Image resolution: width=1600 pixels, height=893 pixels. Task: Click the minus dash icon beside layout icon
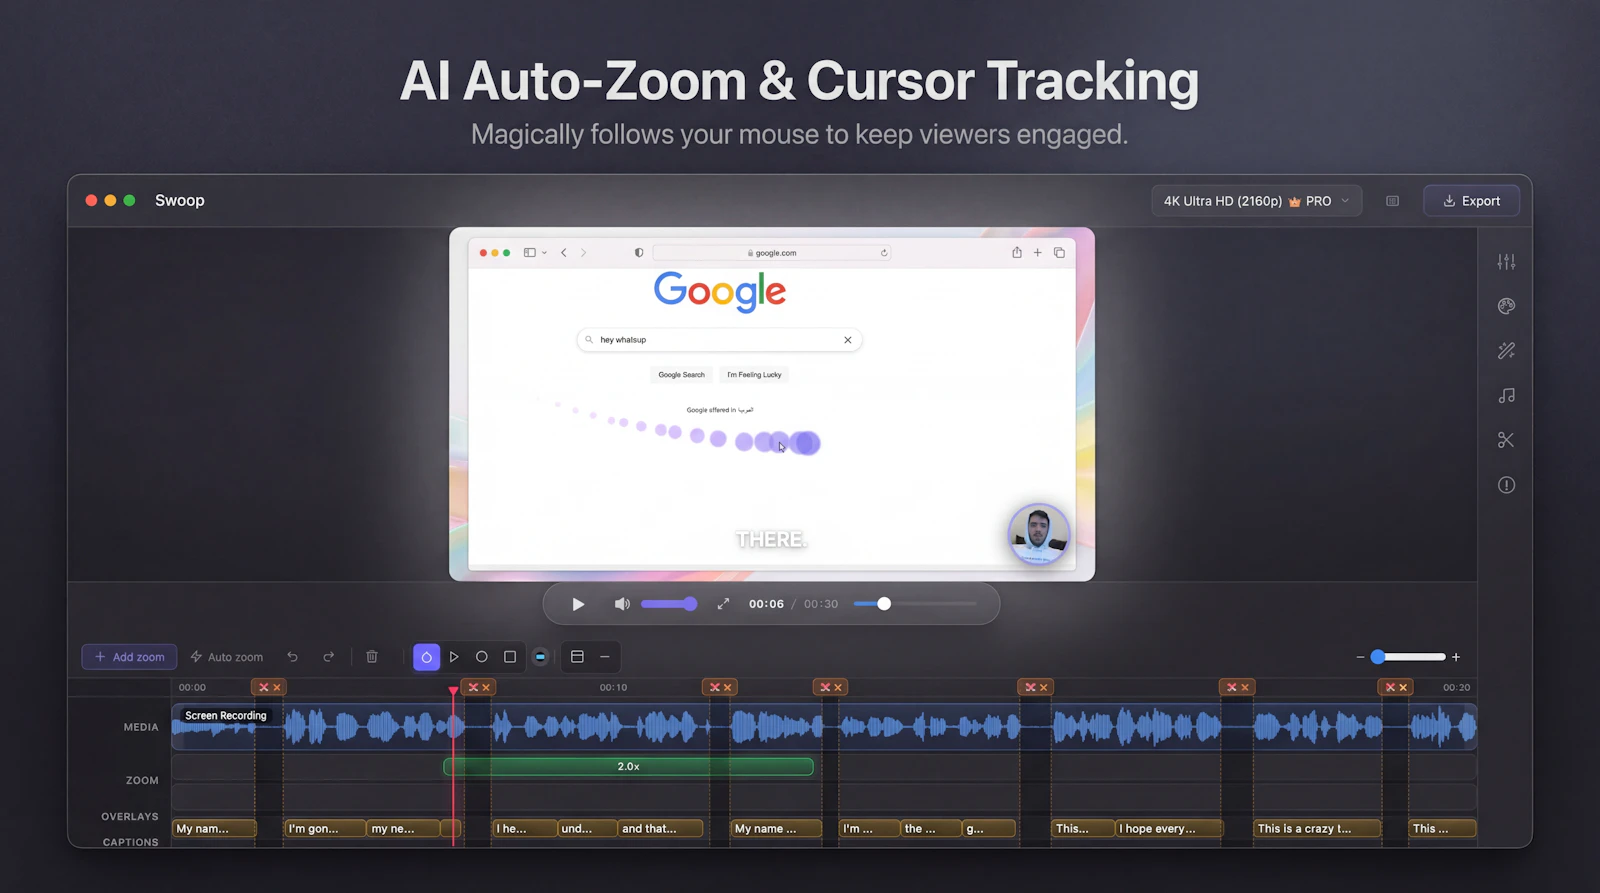coord(605,657)
